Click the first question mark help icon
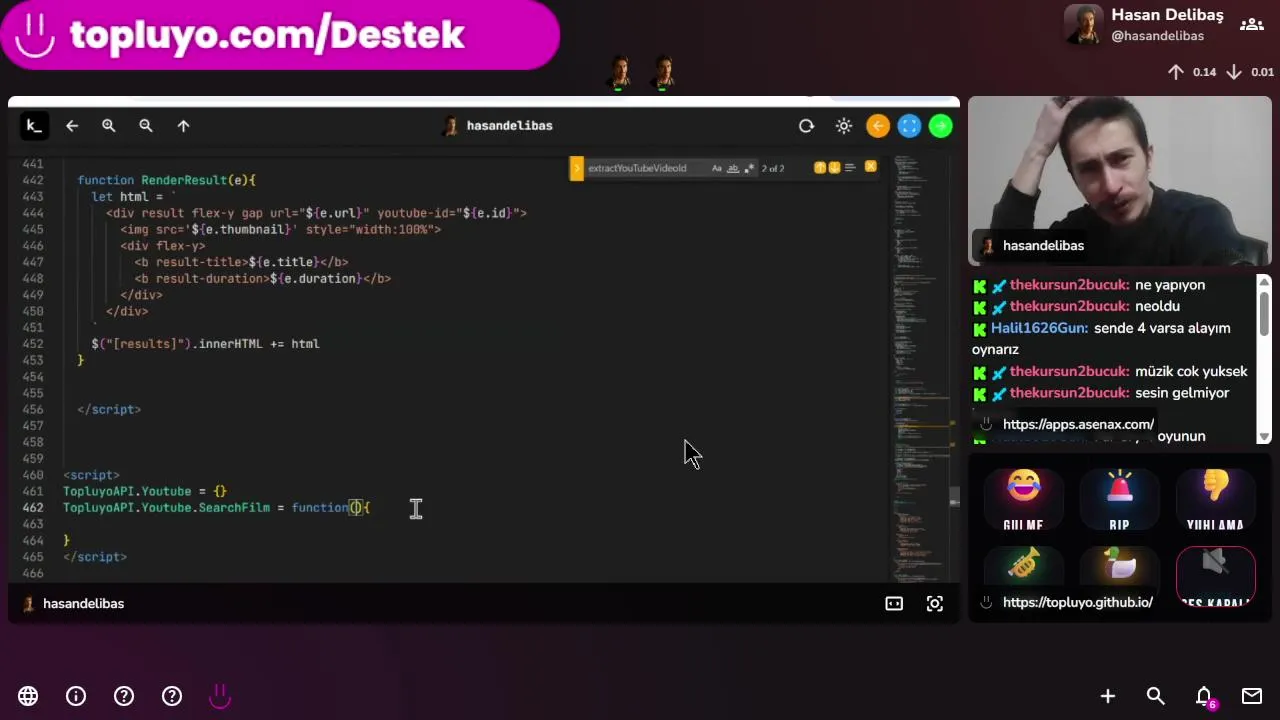Image resolution: width=1280 pixels, height=720 pixels. point(124,696)
